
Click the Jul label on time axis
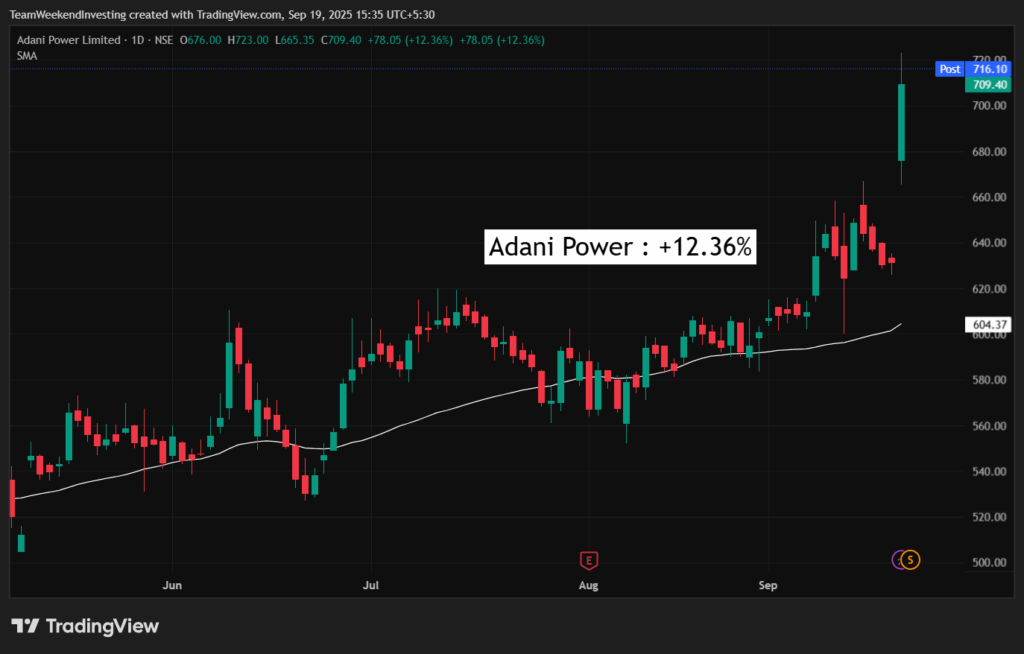click(370, 585)
